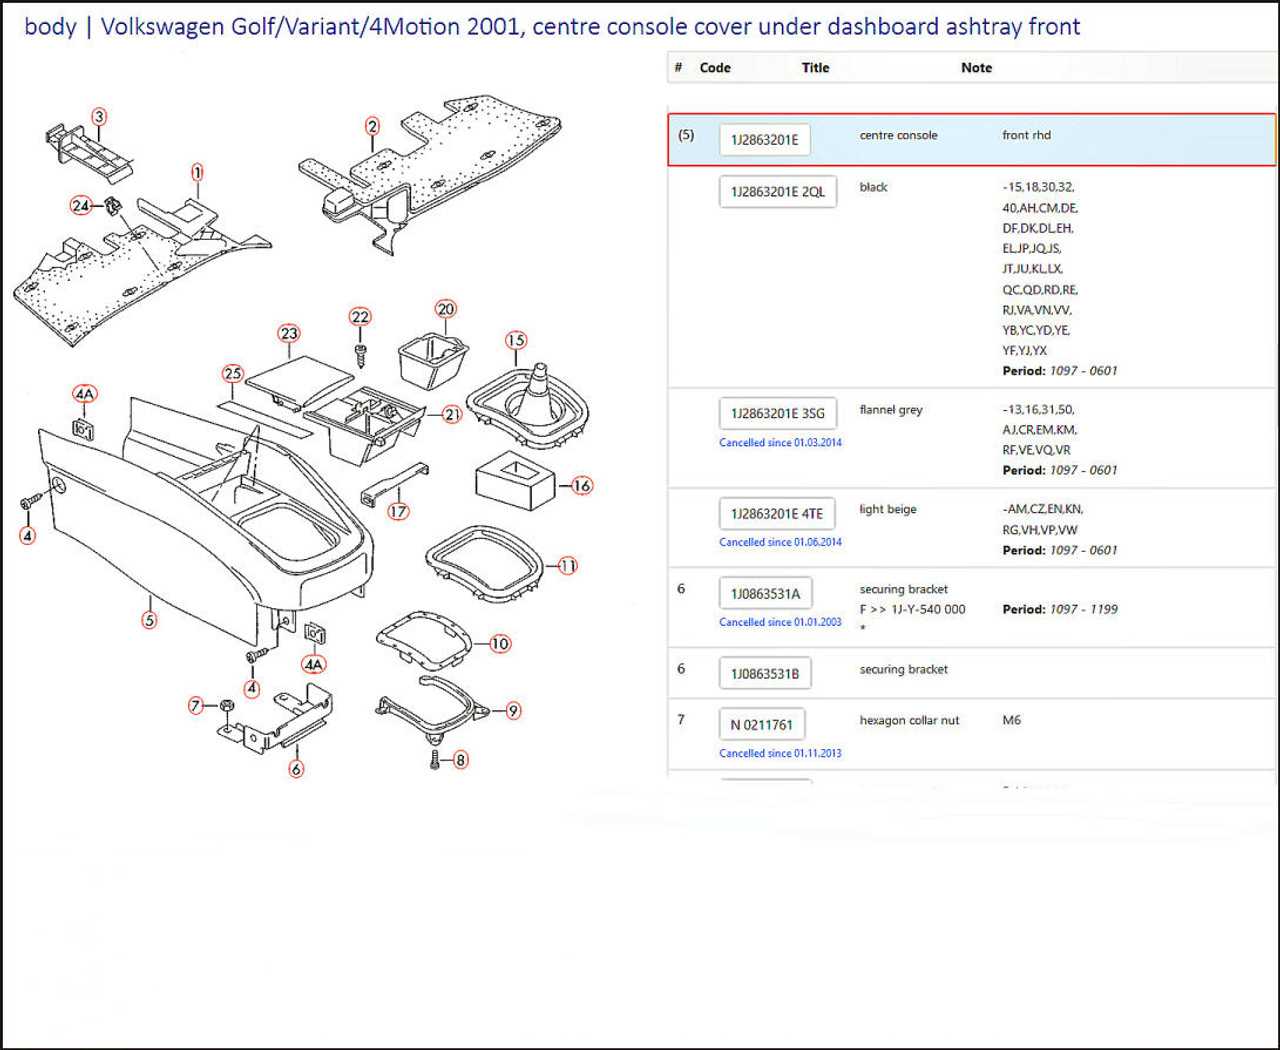Viewport: 1280px width, 1050px height.
Task: Click callout 22 screw marker
Action: 360,317
